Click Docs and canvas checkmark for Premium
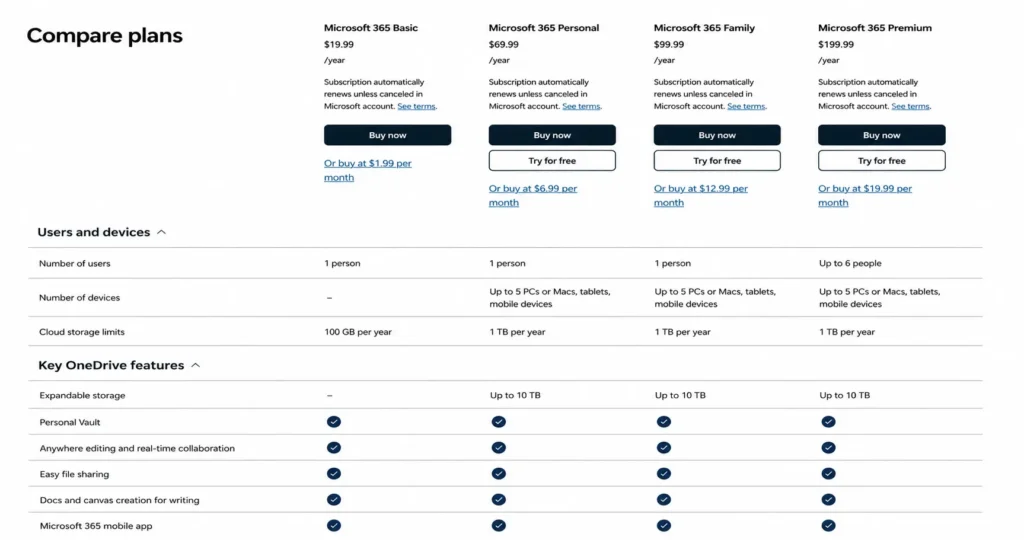The width and height of the screenshot is (1024, 540). 828,500
